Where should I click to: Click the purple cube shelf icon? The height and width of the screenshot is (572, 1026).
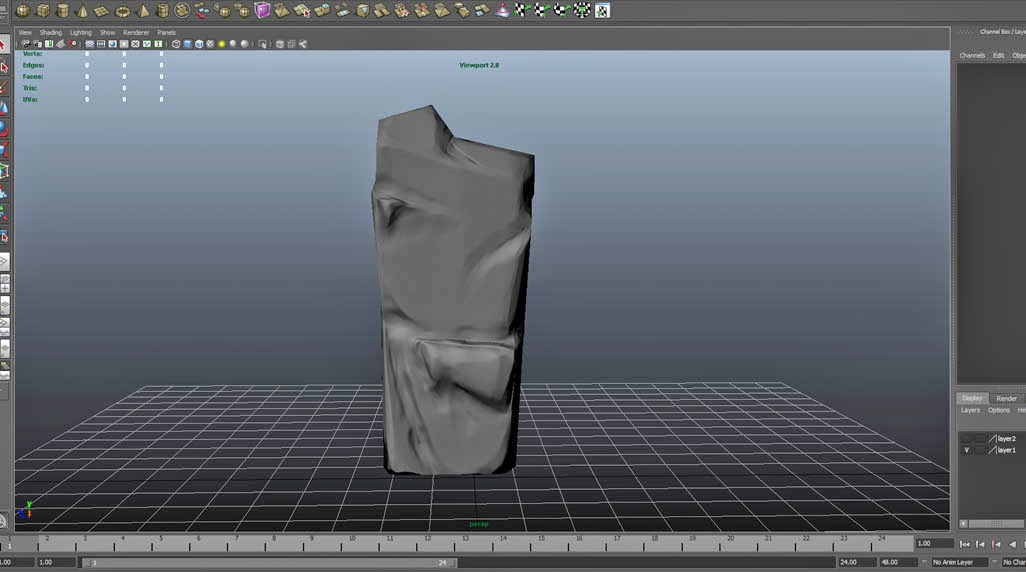click(x=262, y=10)
